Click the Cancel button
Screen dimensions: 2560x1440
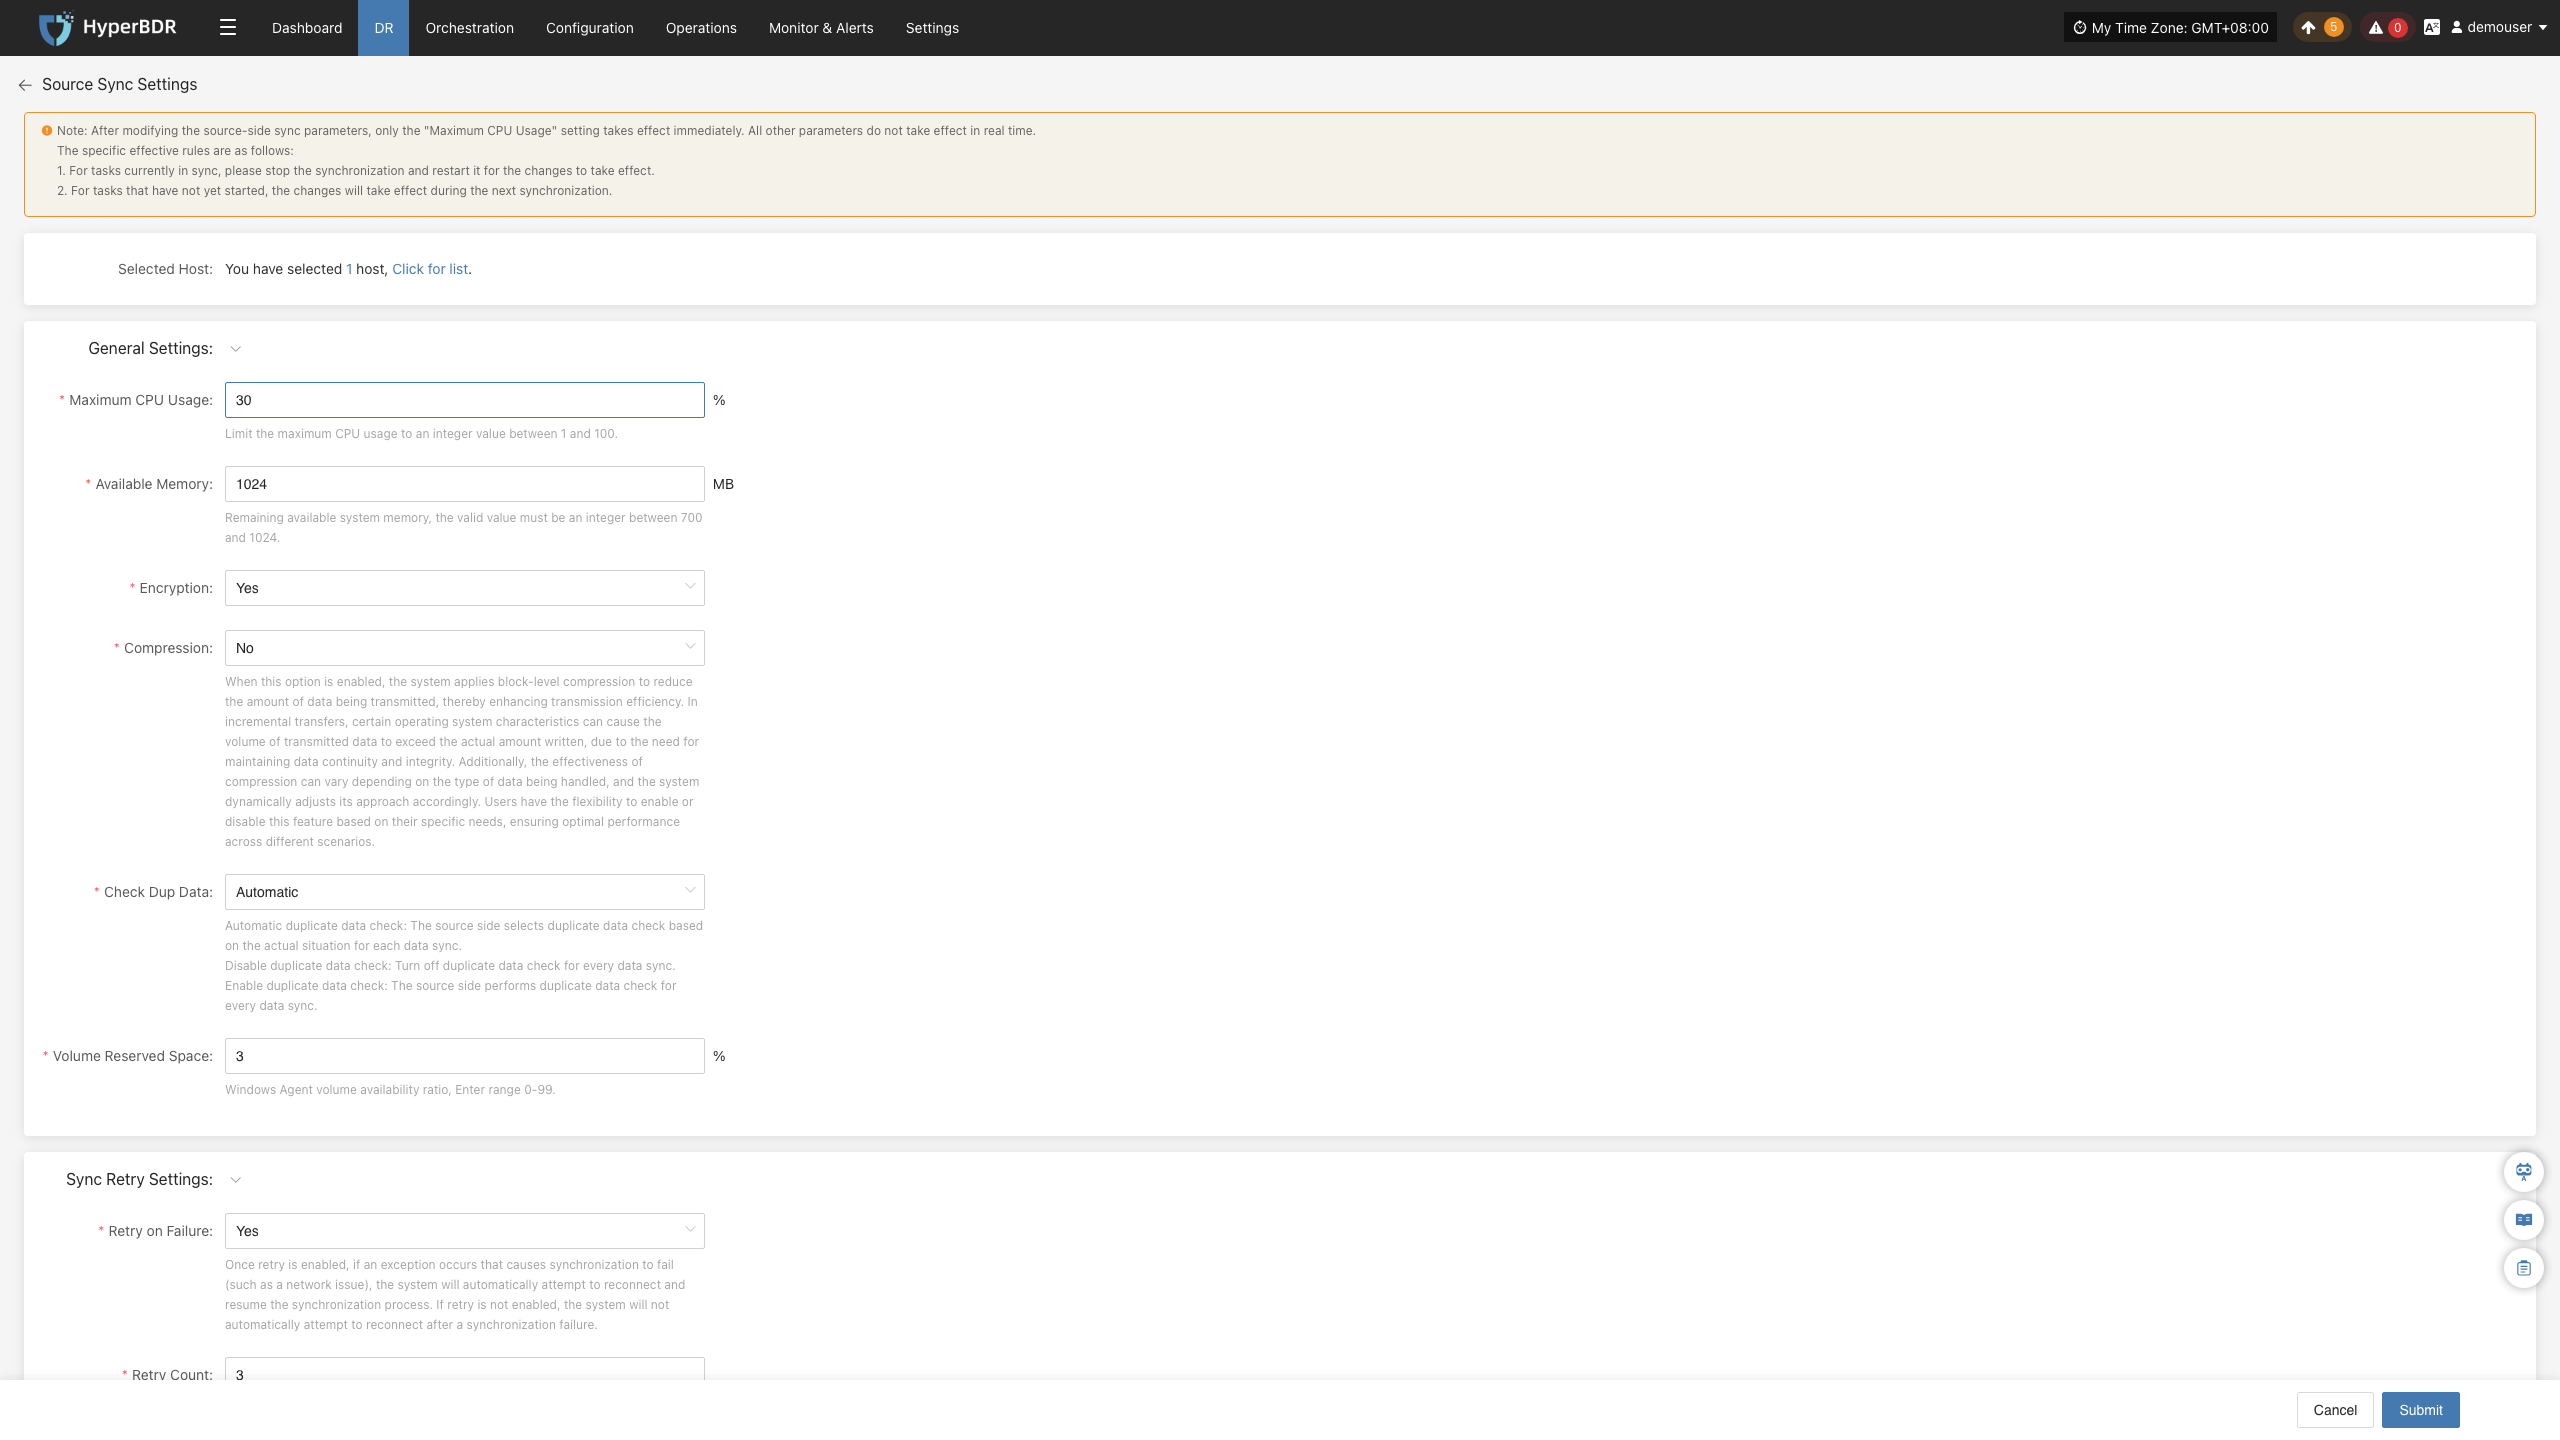(2335, 1410)
